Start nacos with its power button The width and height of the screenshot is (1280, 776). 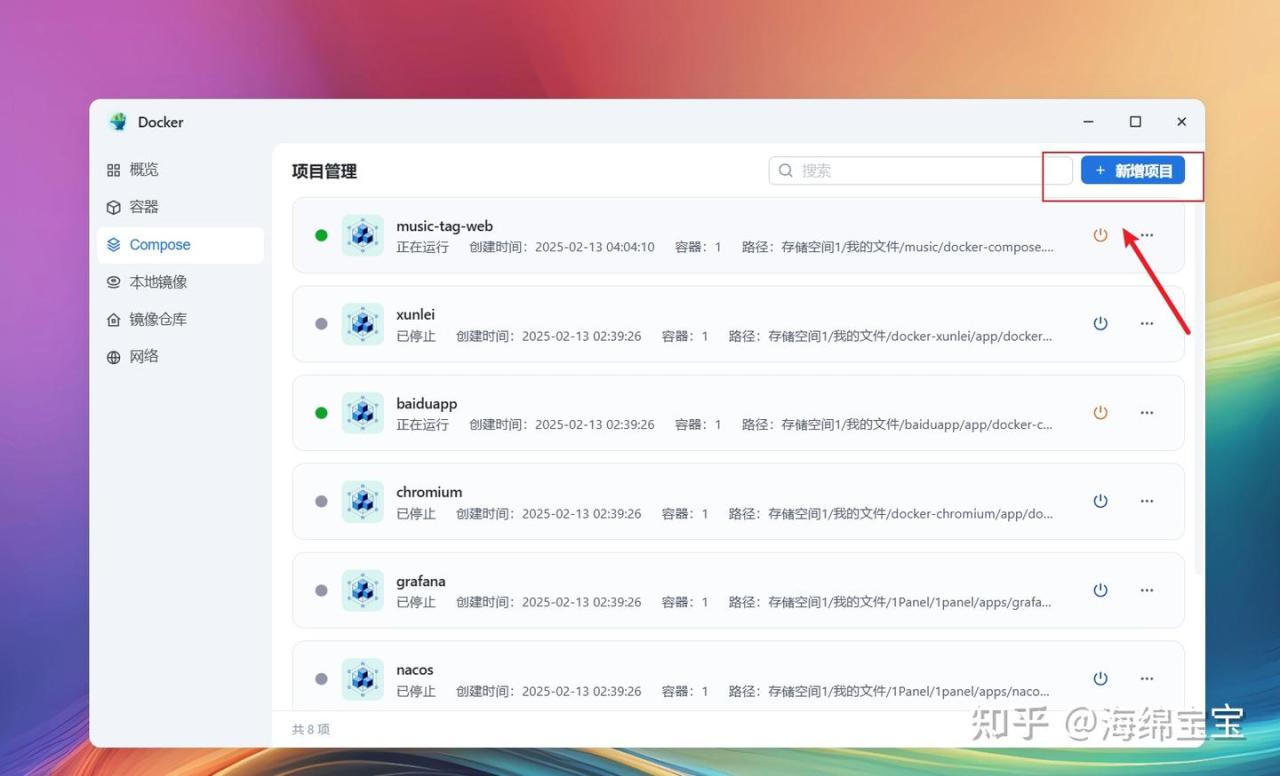coord(1100,678)
